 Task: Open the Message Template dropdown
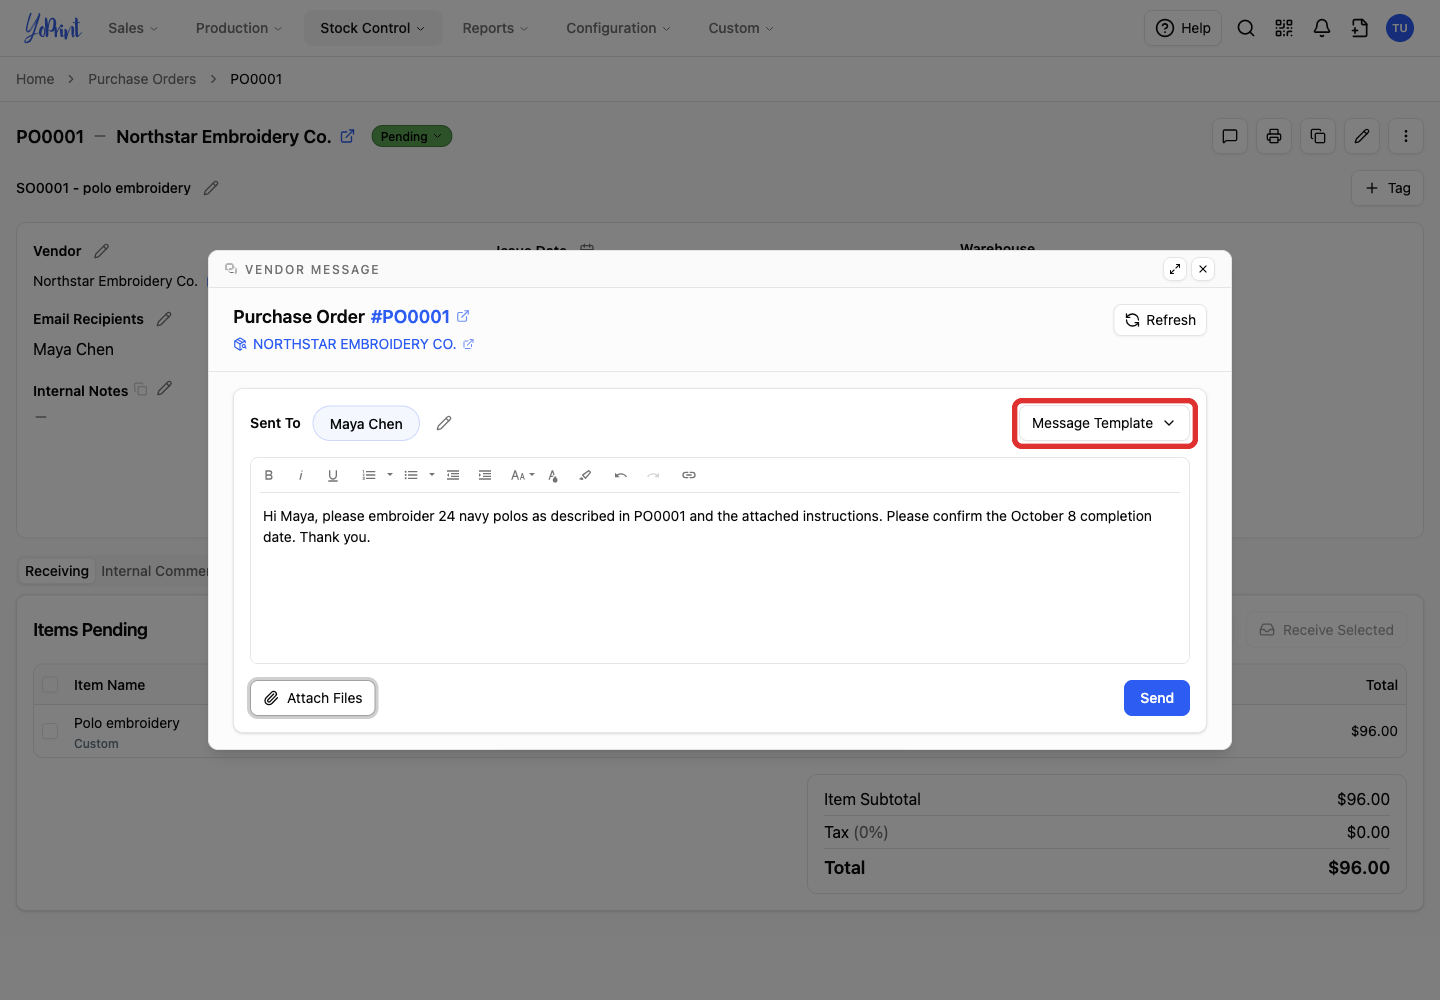(x=1104, y=423)
